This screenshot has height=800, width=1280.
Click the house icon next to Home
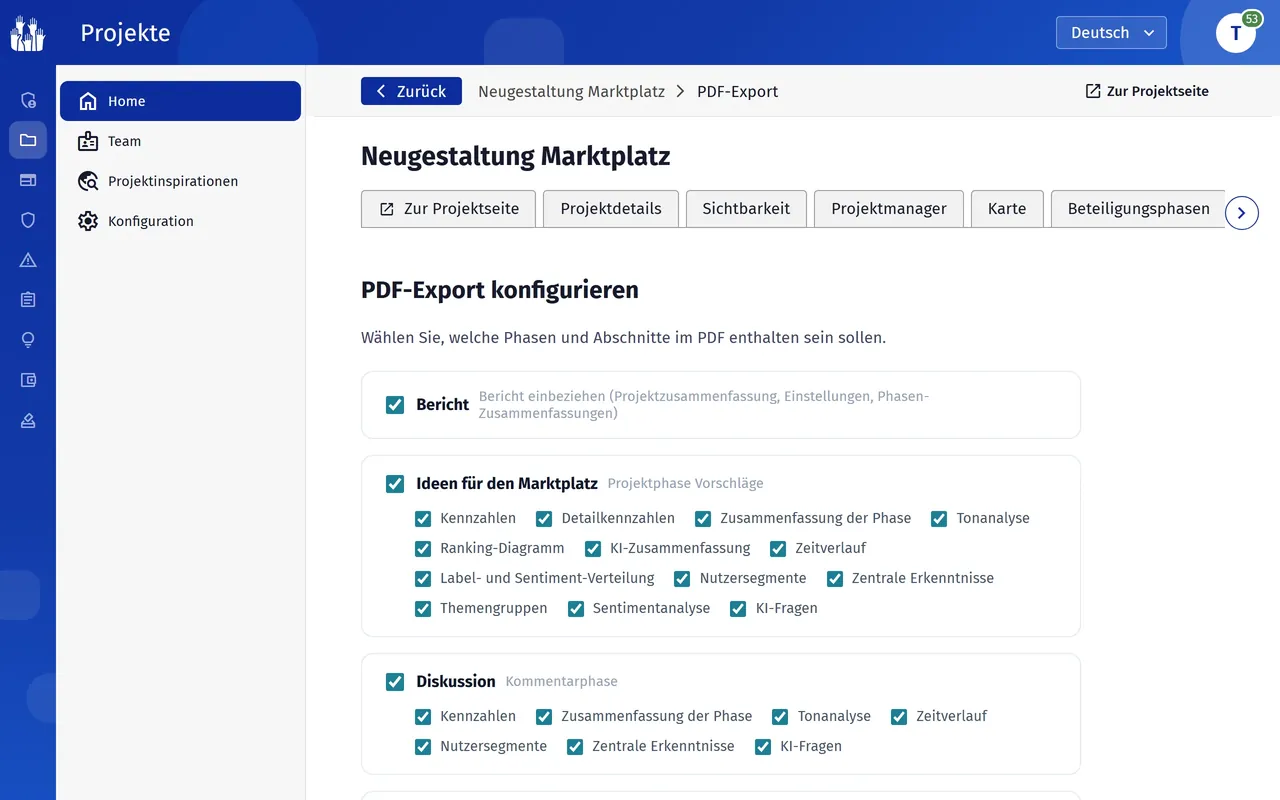pyautogui.click(x=88, y=101)
